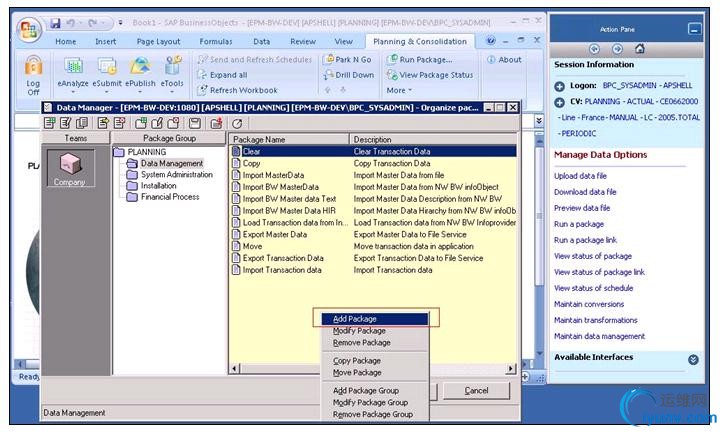This screenshot has height=434, width=723.
Task: Click the worksheet vertical scrollbar down arrow
Action: coord(539,354)
